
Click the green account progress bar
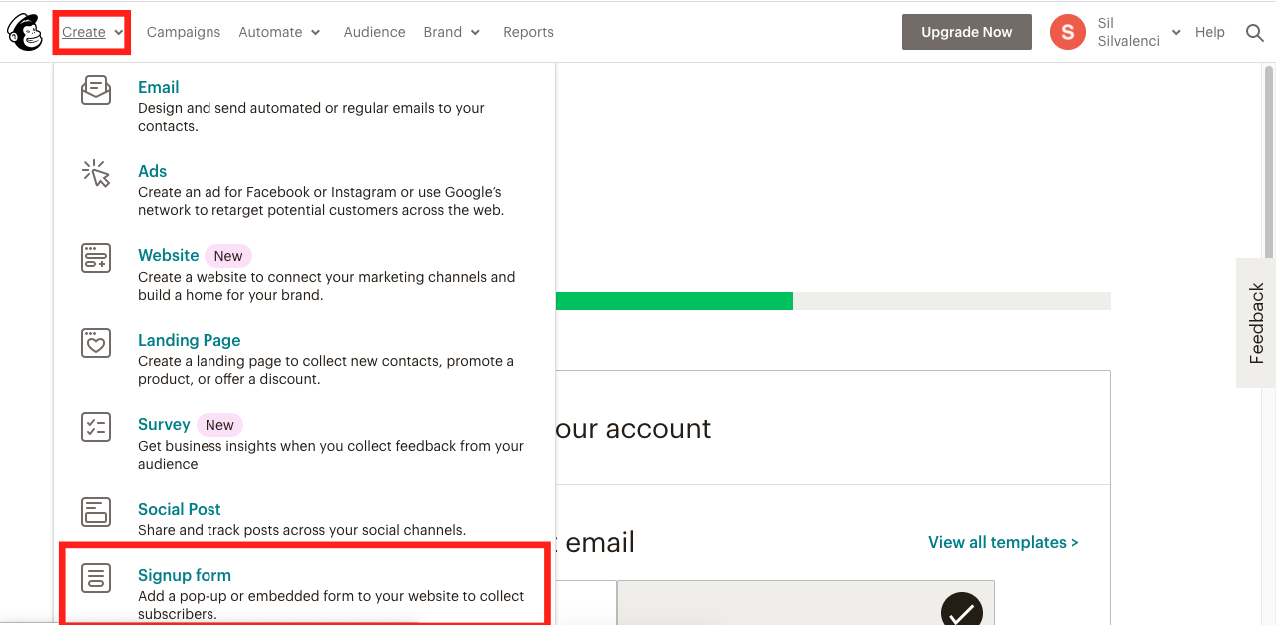click(x=674, y=301)
